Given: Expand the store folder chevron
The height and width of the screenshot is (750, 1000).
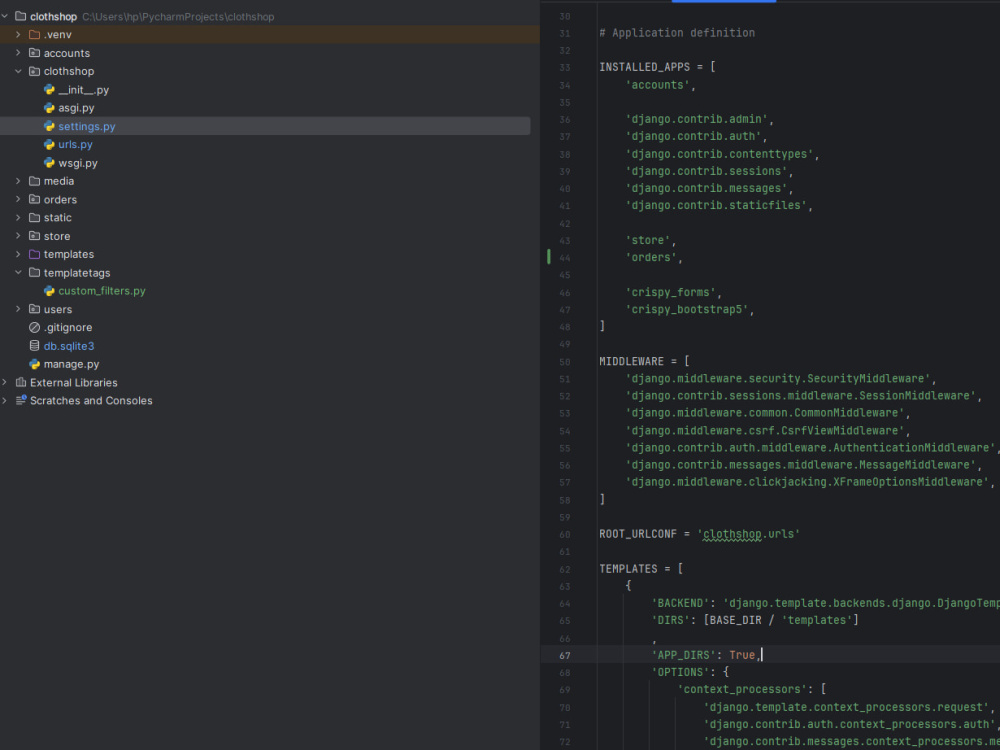Looking at the screenshot, I should point(18,236).
